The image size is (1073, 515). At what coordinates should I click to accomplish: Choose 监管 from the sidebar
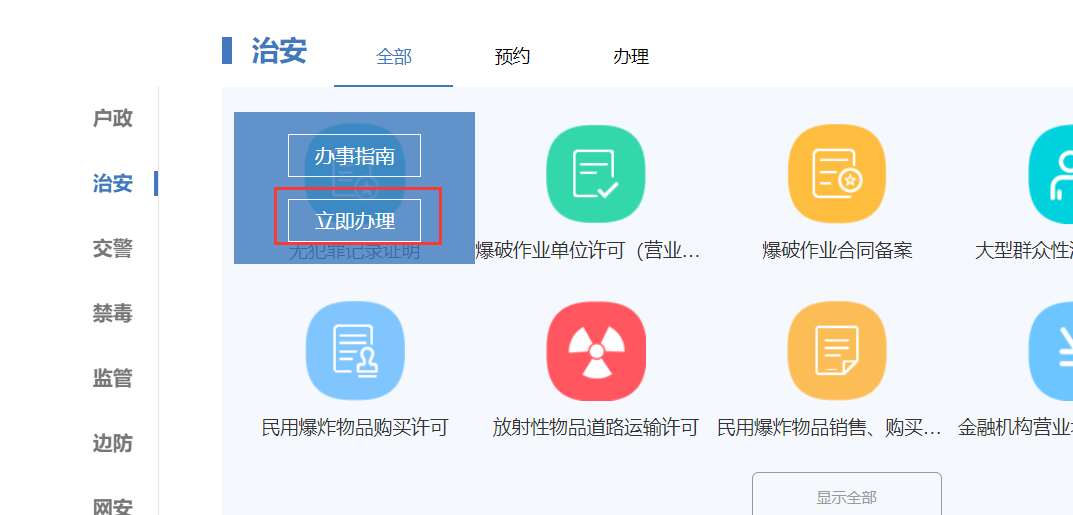pos(112,379)
